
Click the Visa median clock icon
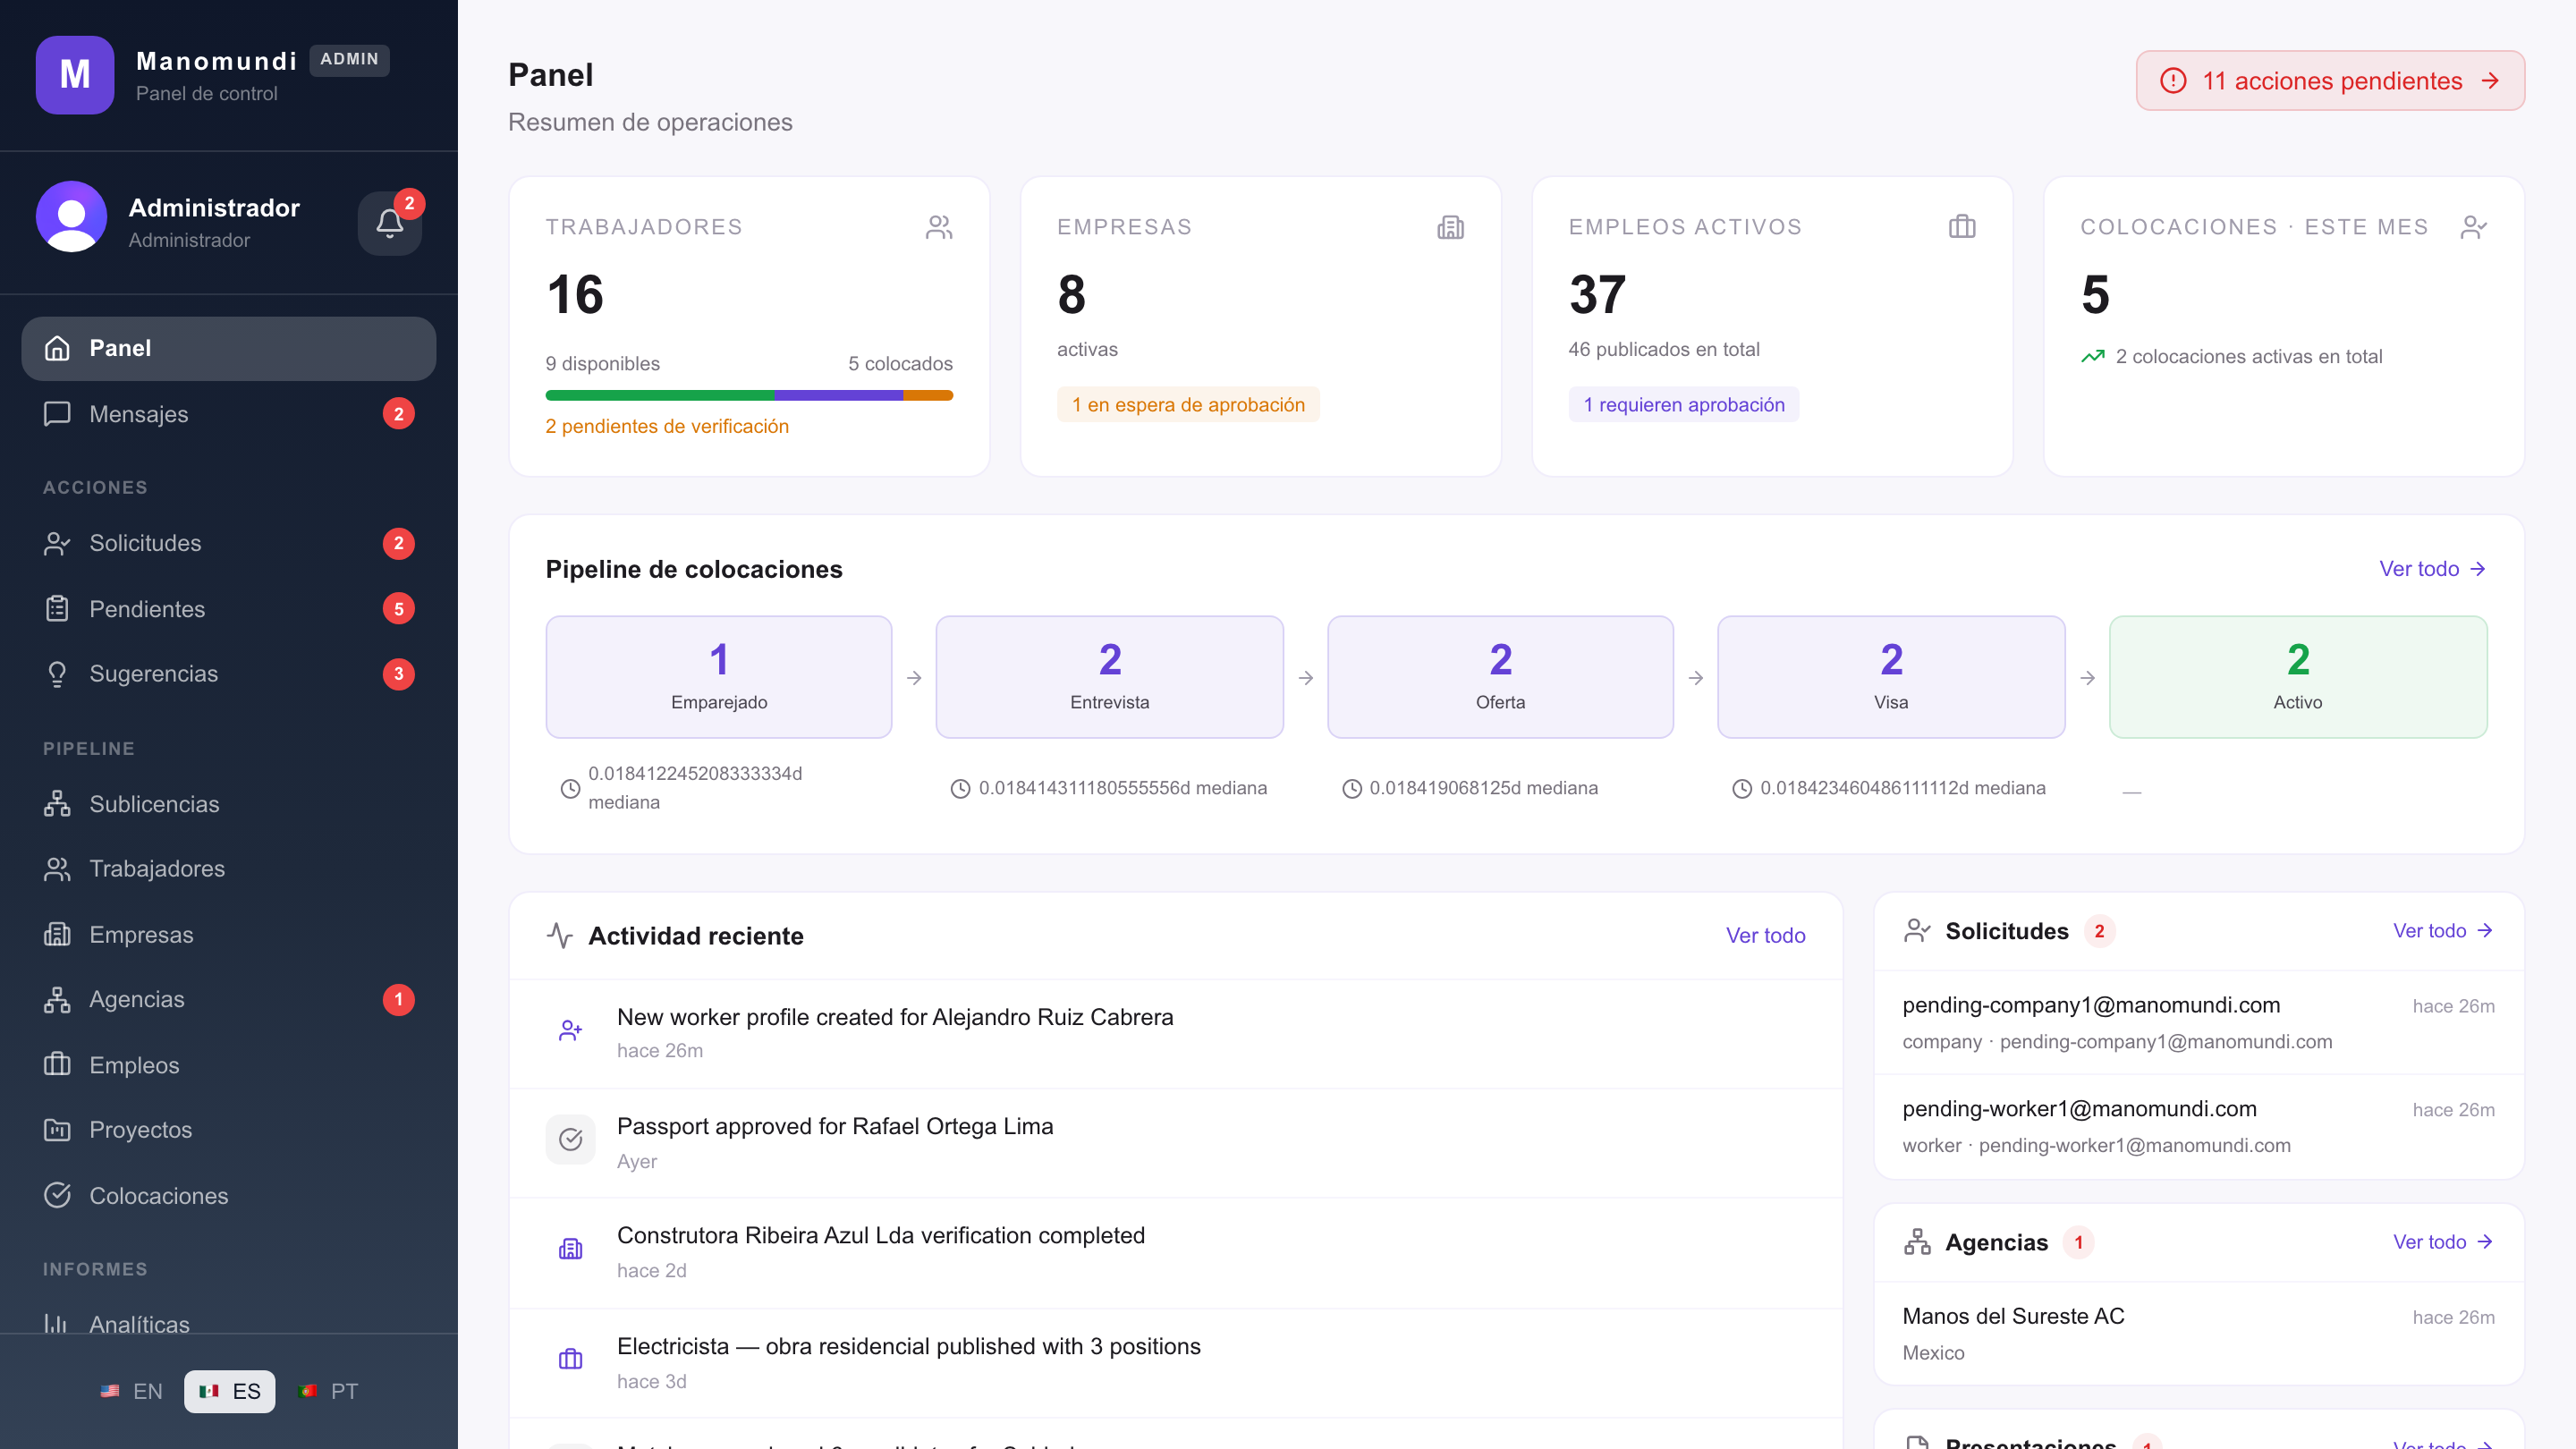[x=1741, y=789]
